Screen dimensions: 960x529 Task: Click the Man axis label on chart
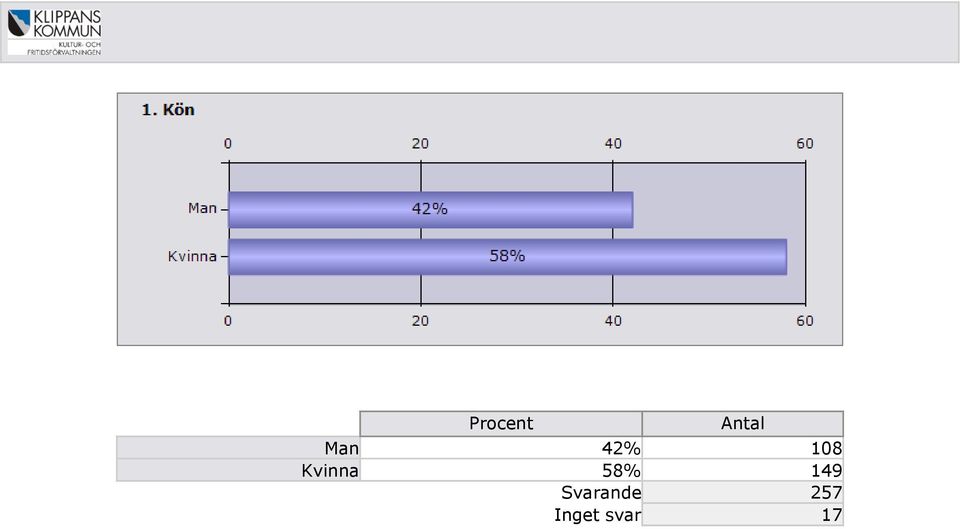pyautogui.click(x=203, y=209)
